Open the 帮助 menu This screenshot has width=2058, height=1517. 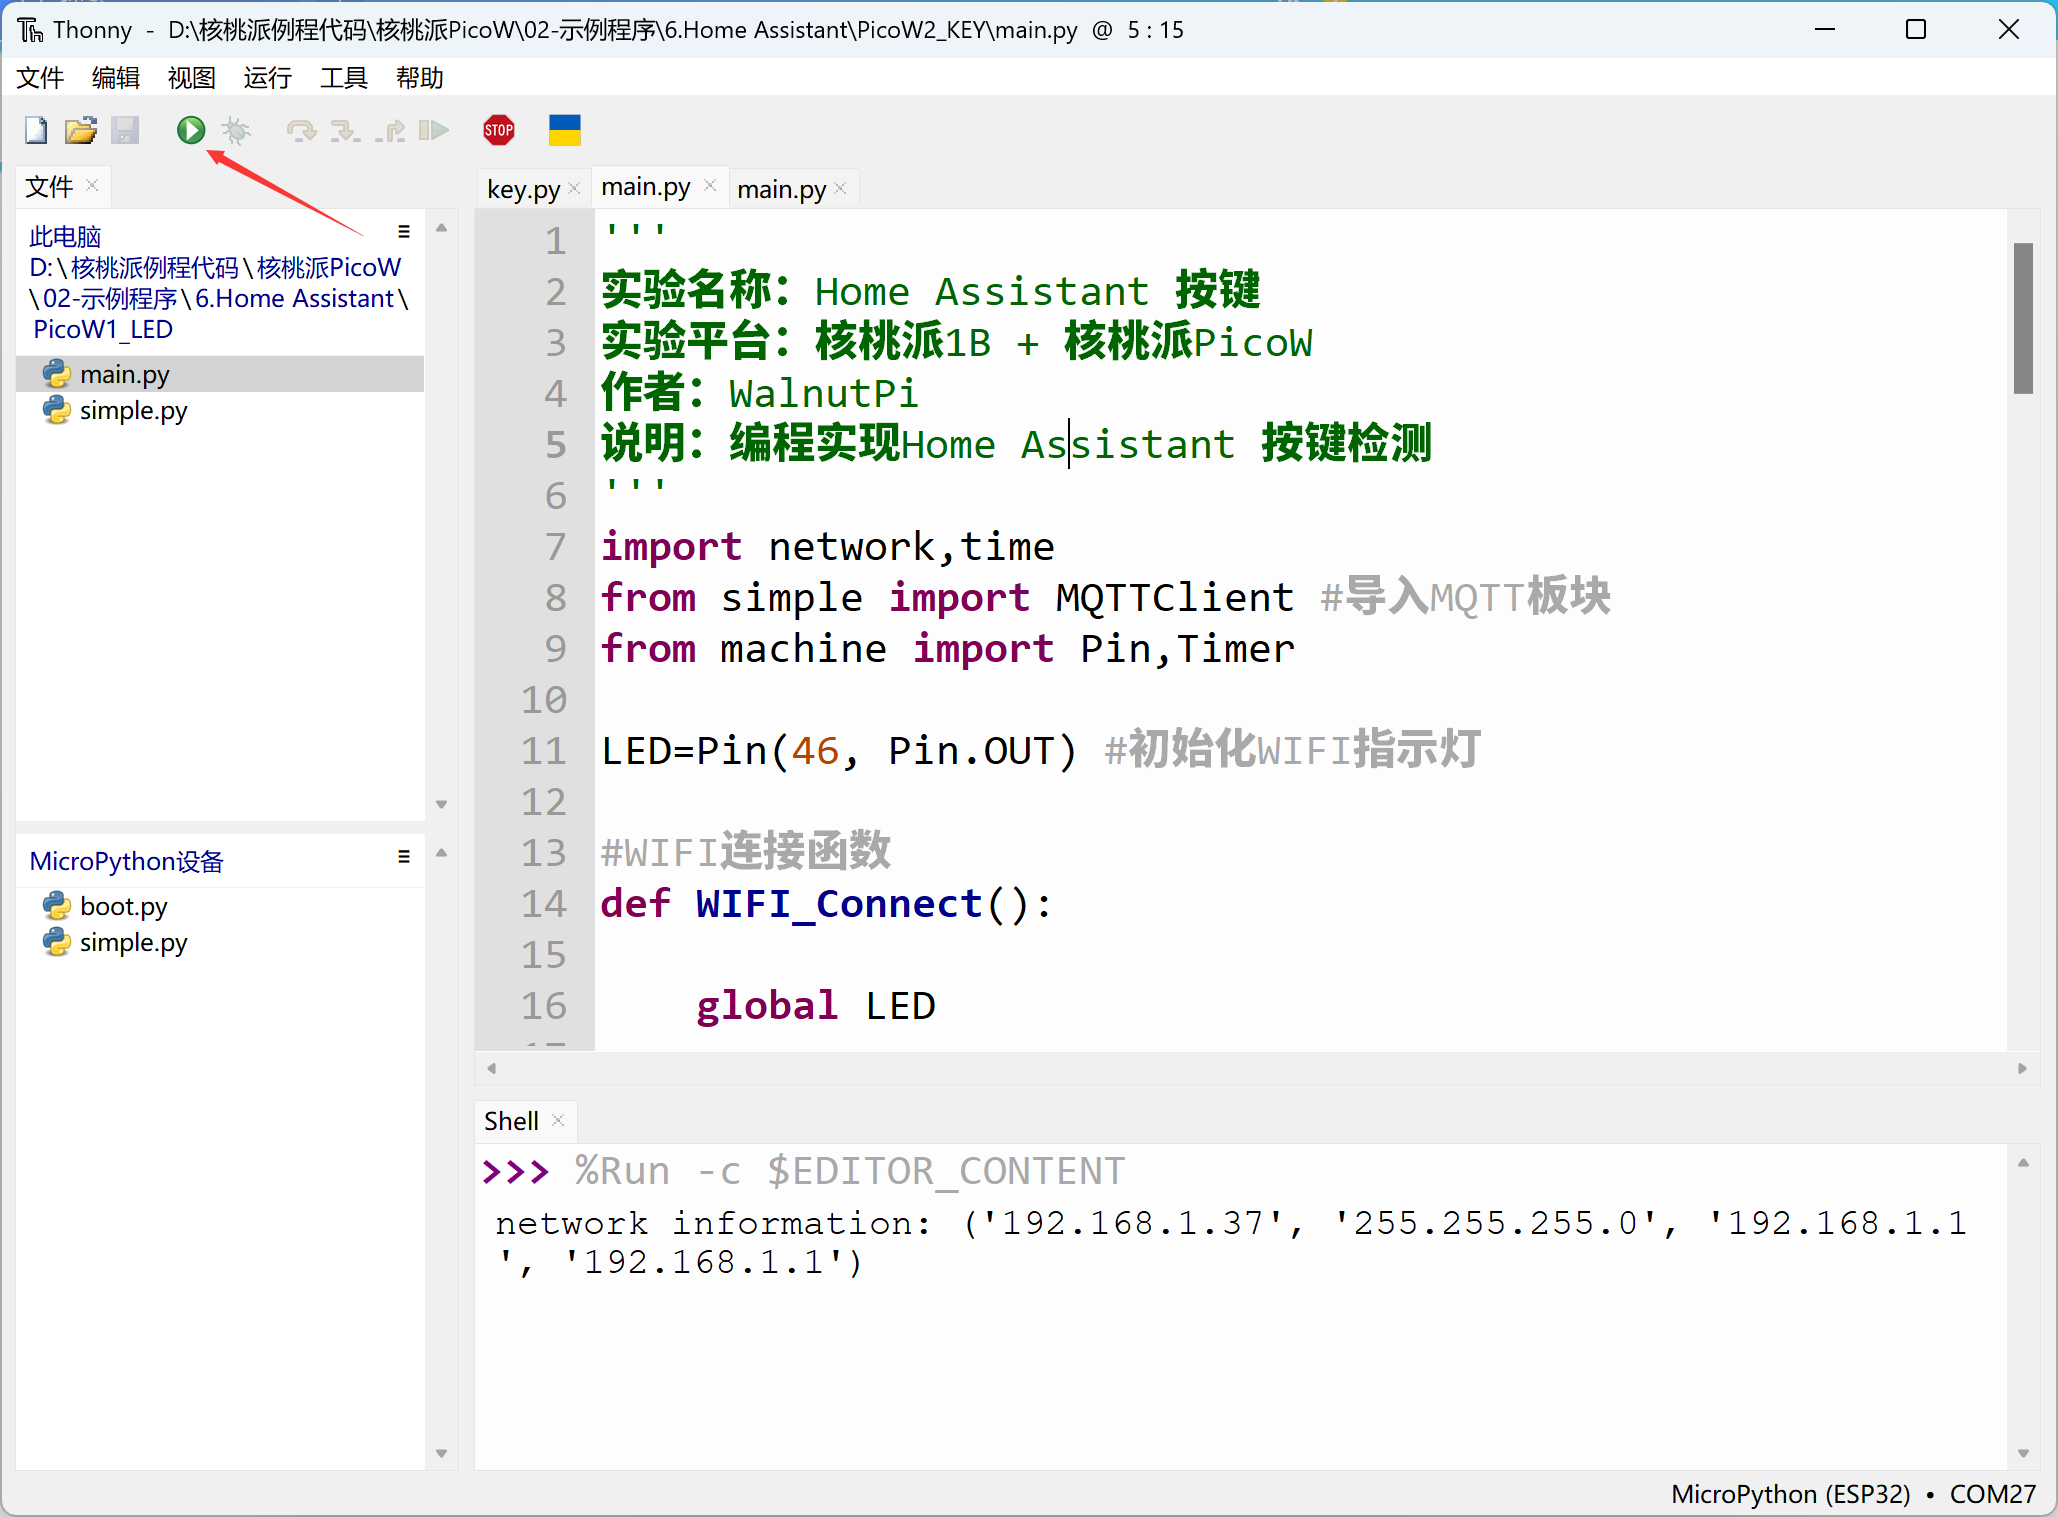[x=420, y=78]
